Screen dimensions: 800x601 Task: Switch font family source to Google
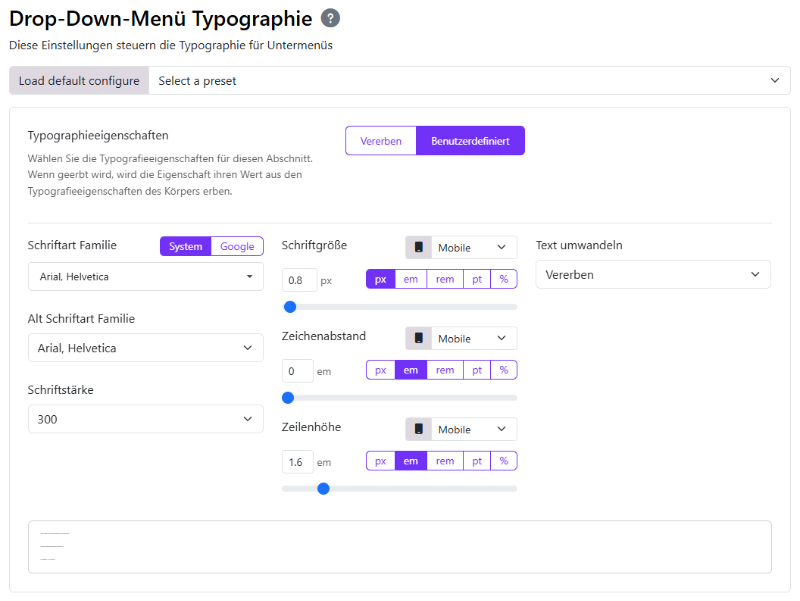(237, 246)
